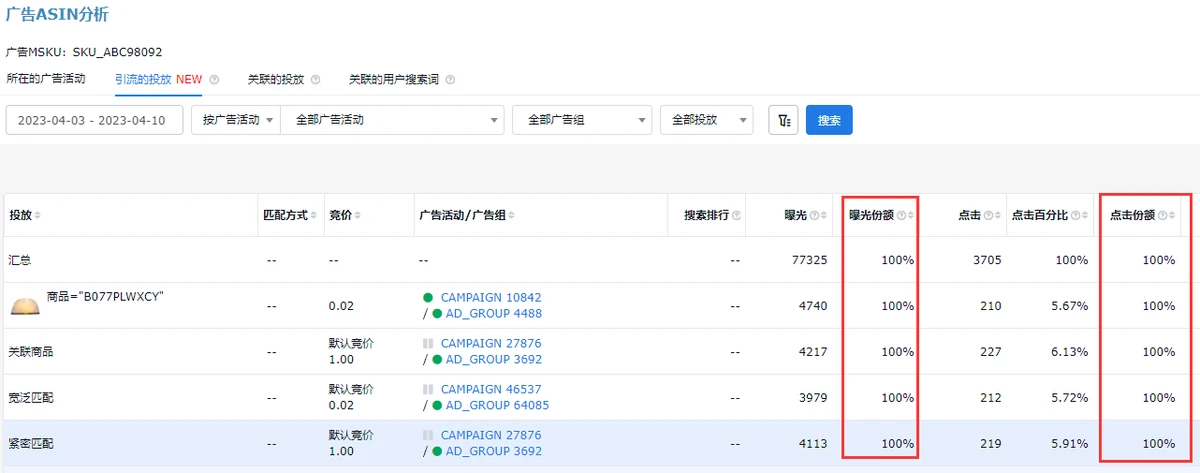Expand the 全部广告组 dropdown

[x=582, y=120]
